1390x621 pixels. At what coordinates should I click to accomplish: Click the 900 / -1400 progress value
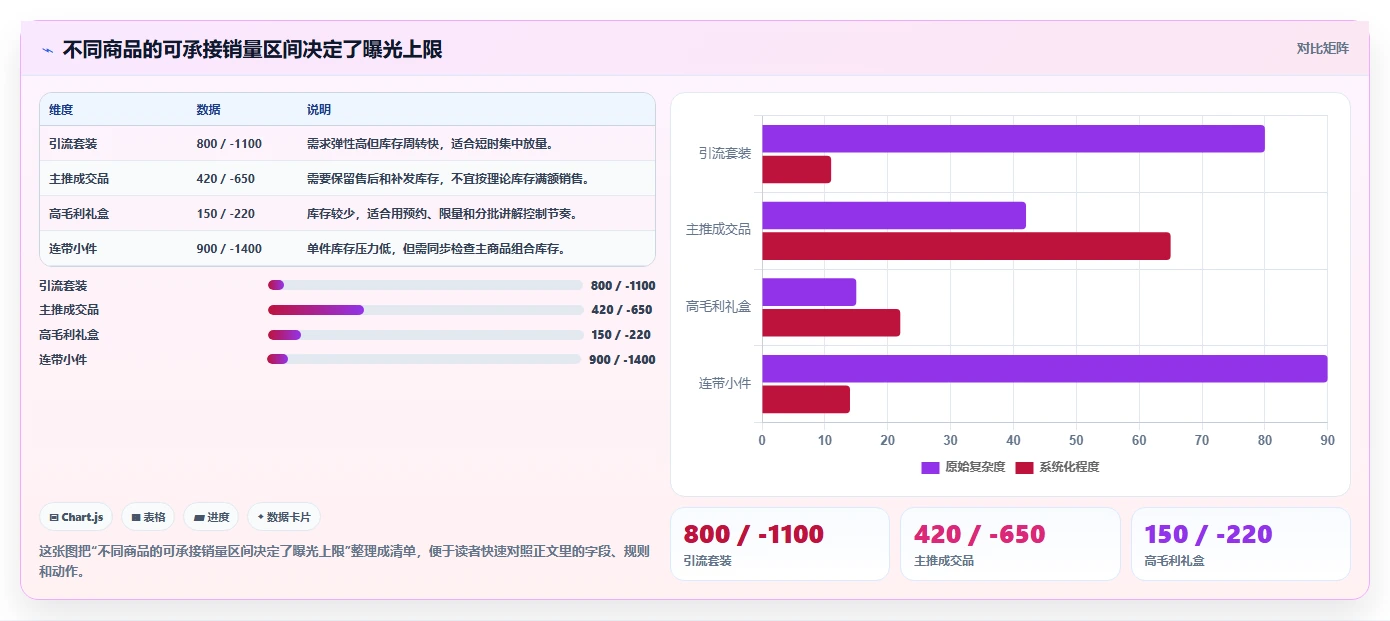click(622, 360)
